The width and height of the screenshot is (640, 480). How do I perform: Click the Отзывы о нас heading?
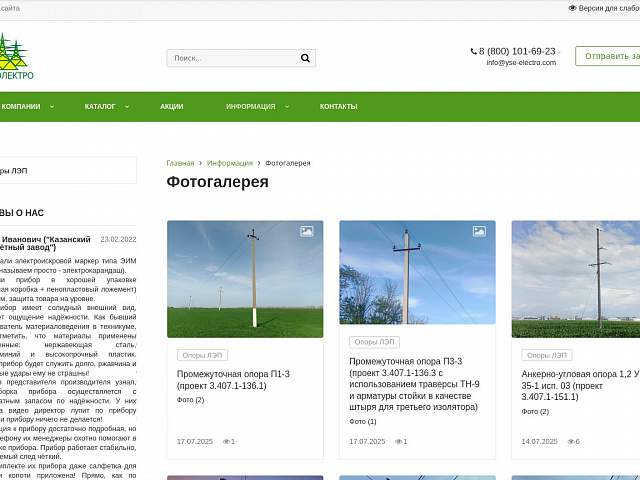(x=22, y=213)
